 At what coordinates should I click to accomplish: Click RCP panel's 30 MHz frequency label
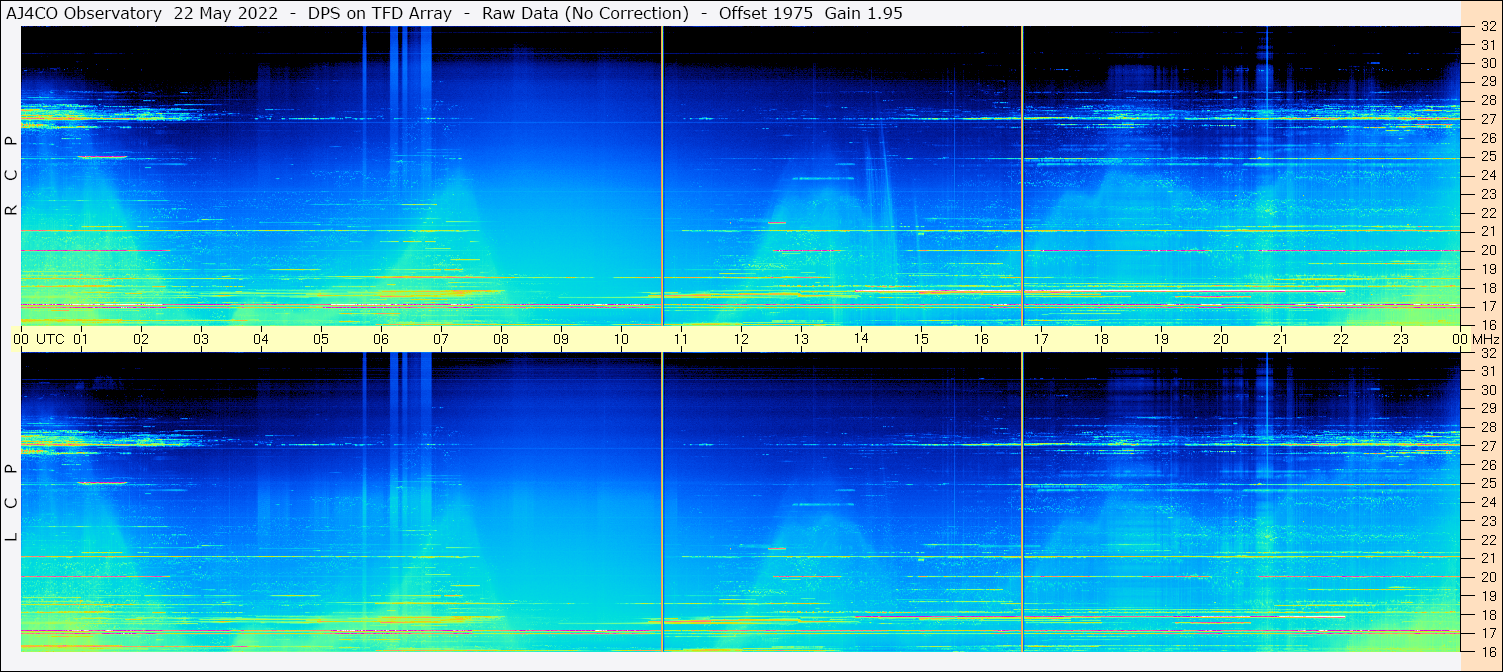(x=1488, y=63)
